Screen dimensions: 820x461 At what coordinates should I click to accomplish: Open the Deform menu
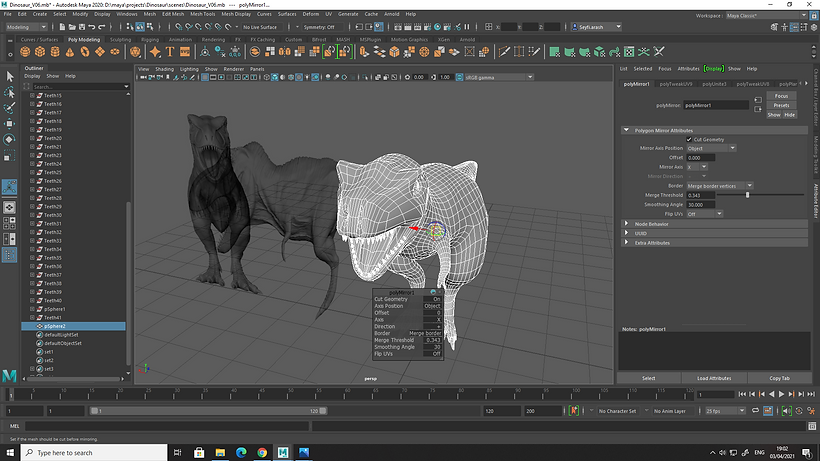pyautogui.click(x=311, y=14)
